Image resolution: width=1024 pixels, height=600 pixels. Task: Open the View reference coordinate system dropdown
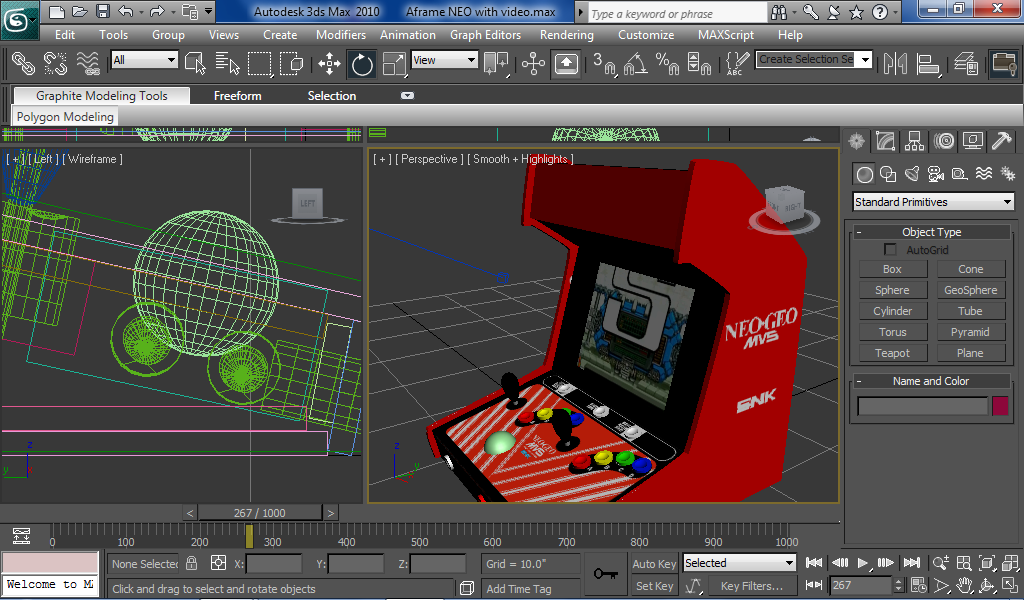(x=445, y=60)
